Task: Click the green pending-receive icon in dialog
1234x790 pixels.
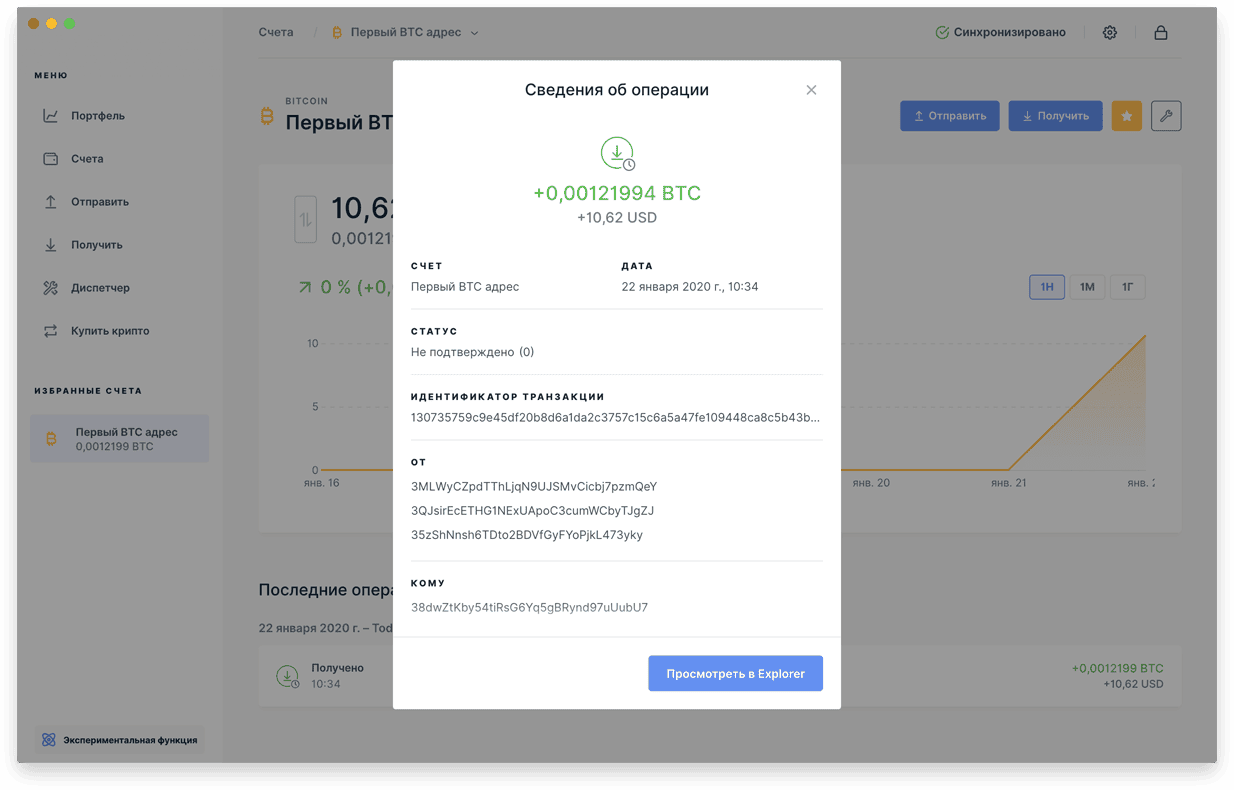Action: point(617,153)
